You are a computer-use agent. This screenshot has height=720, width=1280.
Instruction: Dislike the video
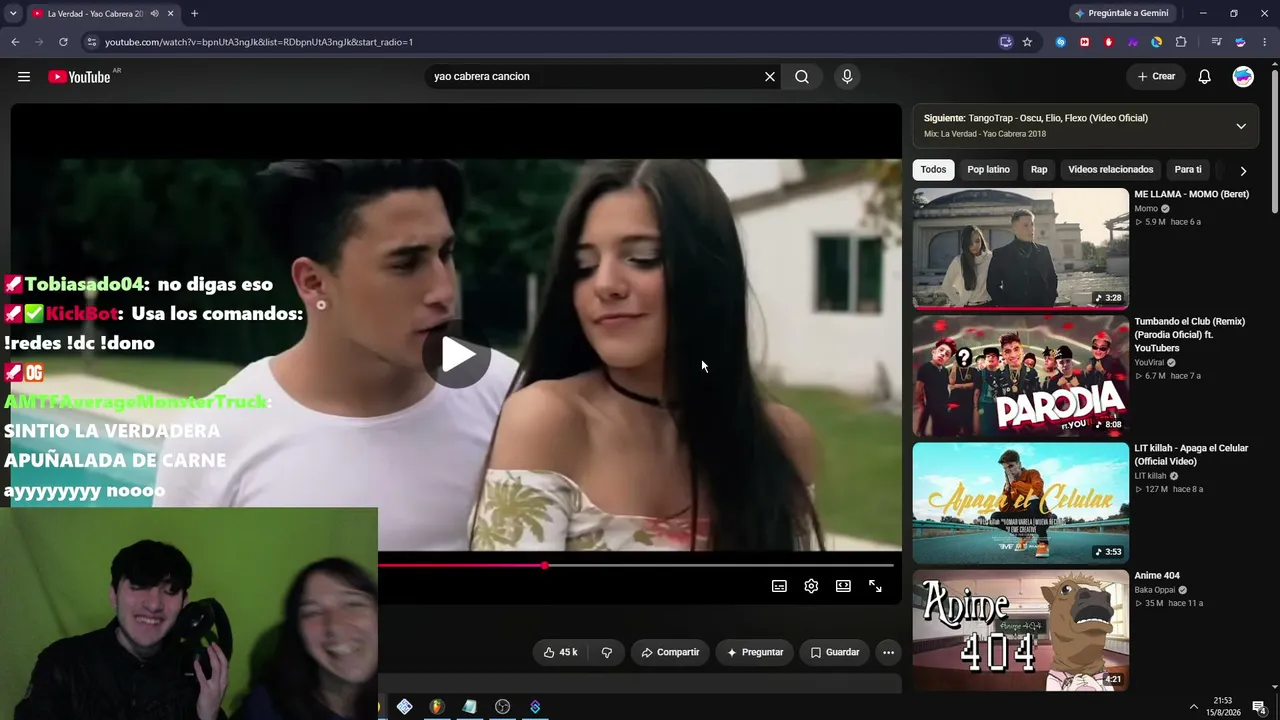coord(606,652)
